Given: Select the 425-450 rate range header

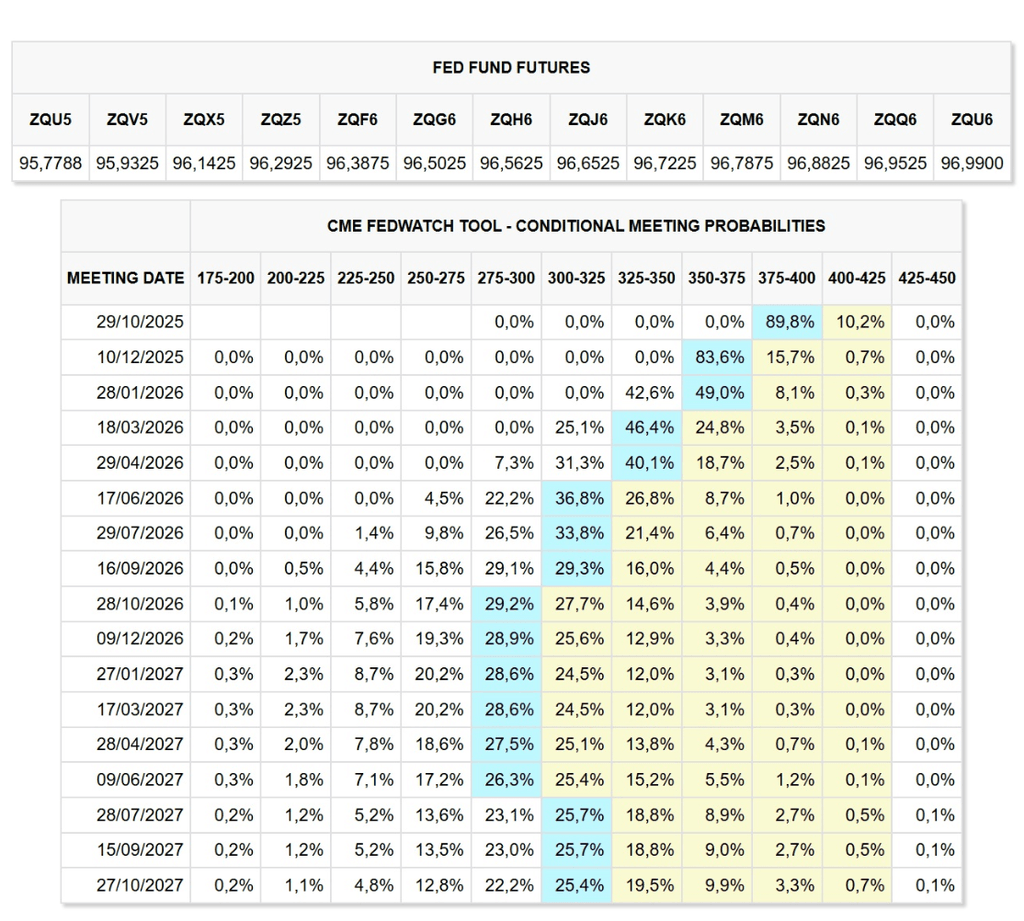Looking at the screenshot, I should [927, 278].
